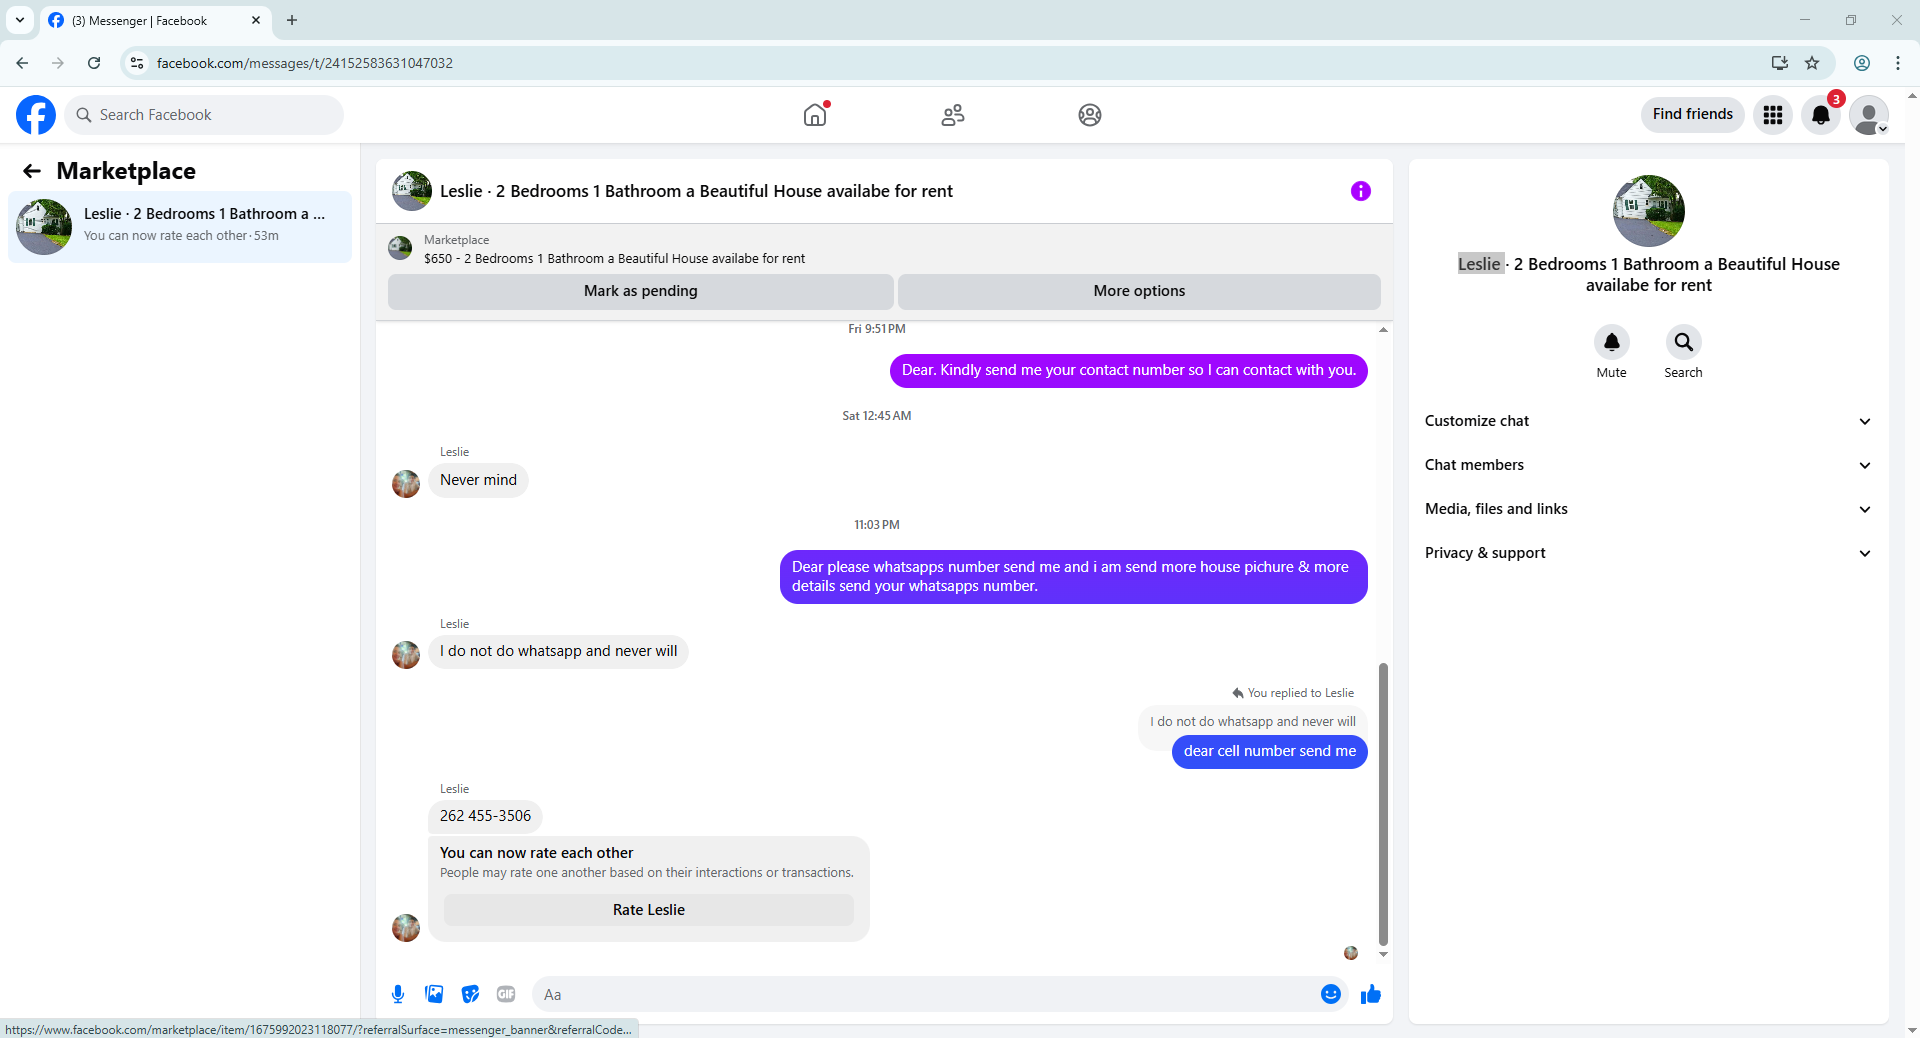This screenshot has height=1038, width=1920.
Task: Search in conversation with the magnifier icon
Action: (1684, 342)
